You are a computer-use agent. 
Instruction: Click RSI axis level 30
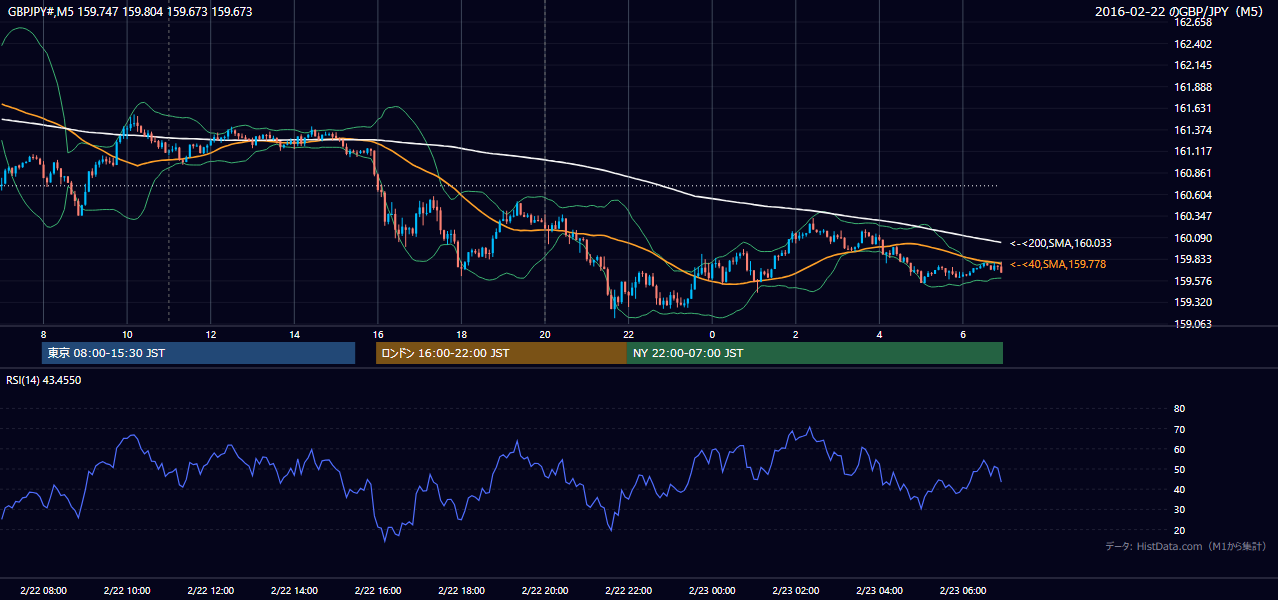[x=1179, y=510]
